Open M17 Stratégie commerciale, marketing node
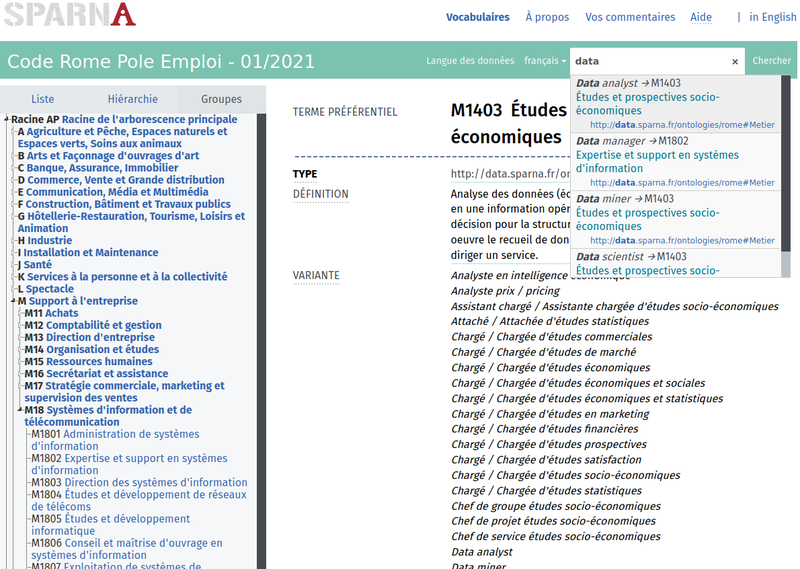Screen dimensions: 800x569 pyautogui.click(x=124, y=391)
